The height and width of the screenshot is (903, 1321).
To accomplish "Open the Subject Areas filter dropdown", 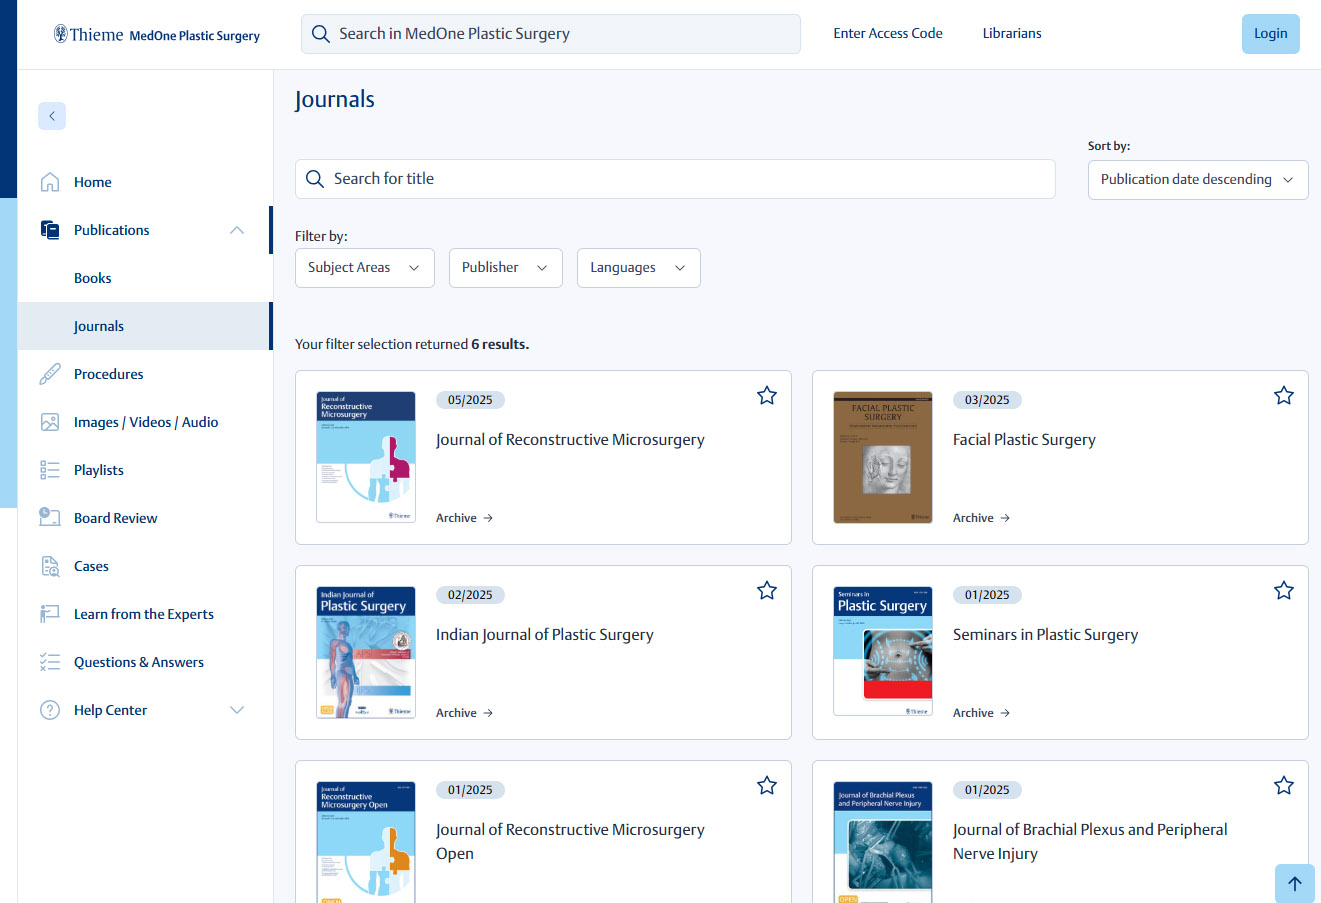I will [x=364, y=267].
